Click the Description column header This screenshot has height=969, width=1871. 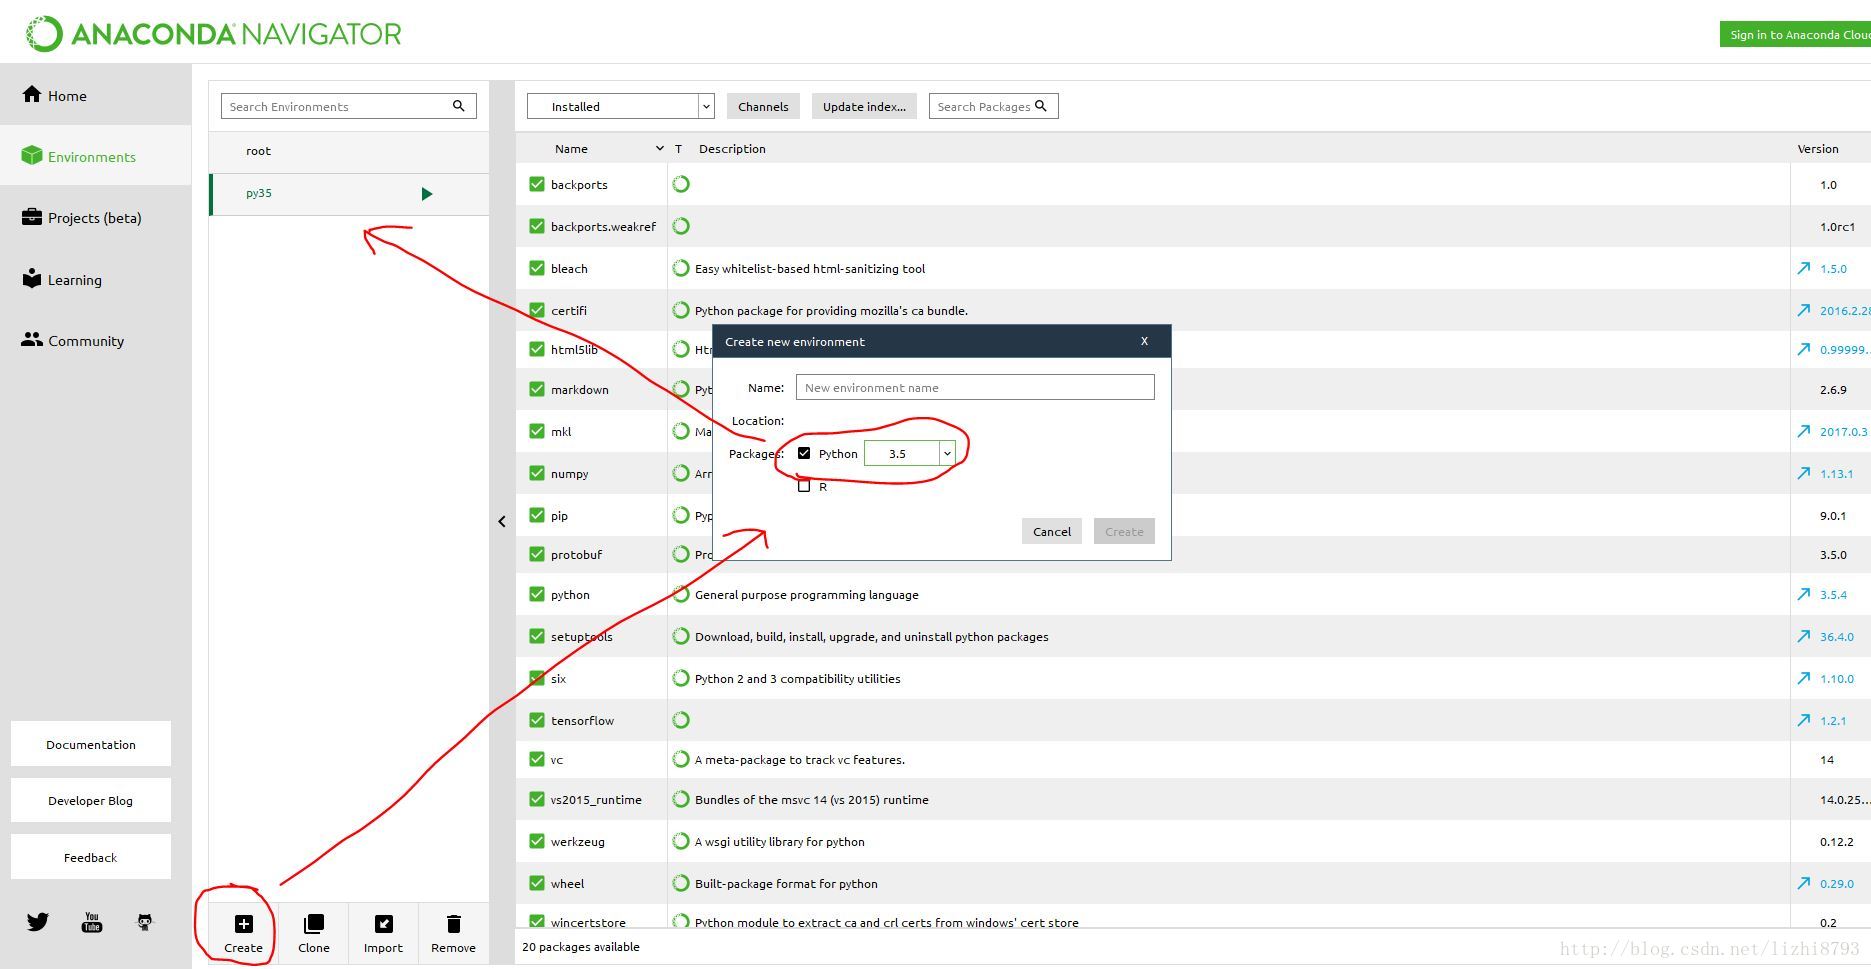click(x=732, y=148)
